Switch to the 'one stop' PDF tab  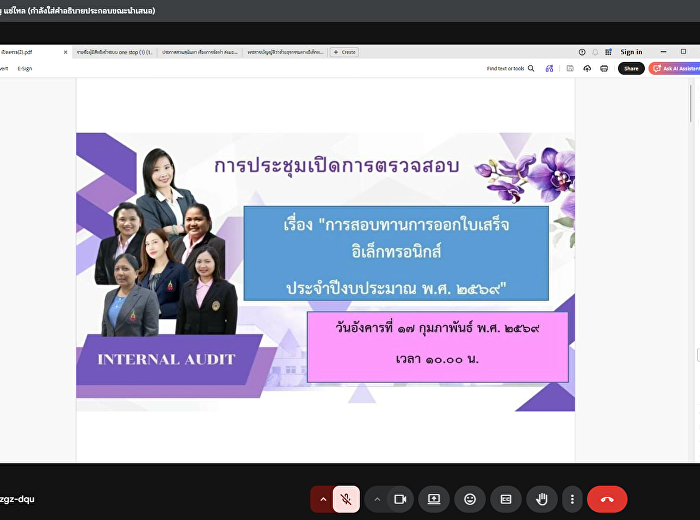(x=114, y=52)
